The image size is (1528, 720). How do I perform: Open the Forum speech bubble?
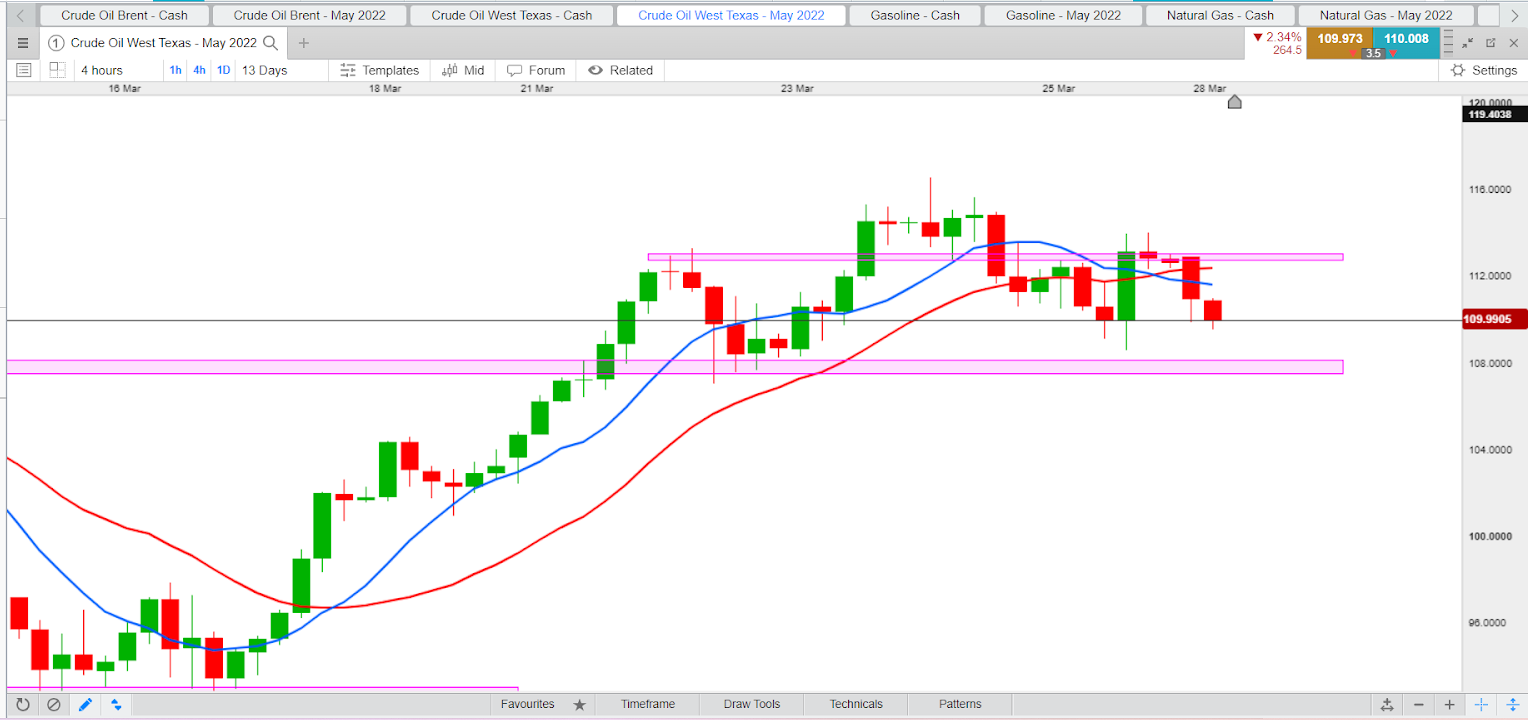(x=515, y=70)
